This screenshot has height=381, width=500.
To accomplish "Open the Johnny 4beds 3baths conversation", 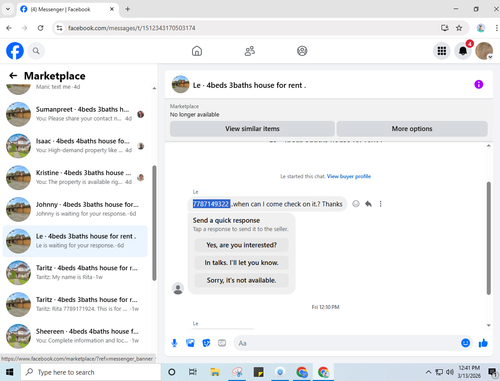I will click(75, 209).
